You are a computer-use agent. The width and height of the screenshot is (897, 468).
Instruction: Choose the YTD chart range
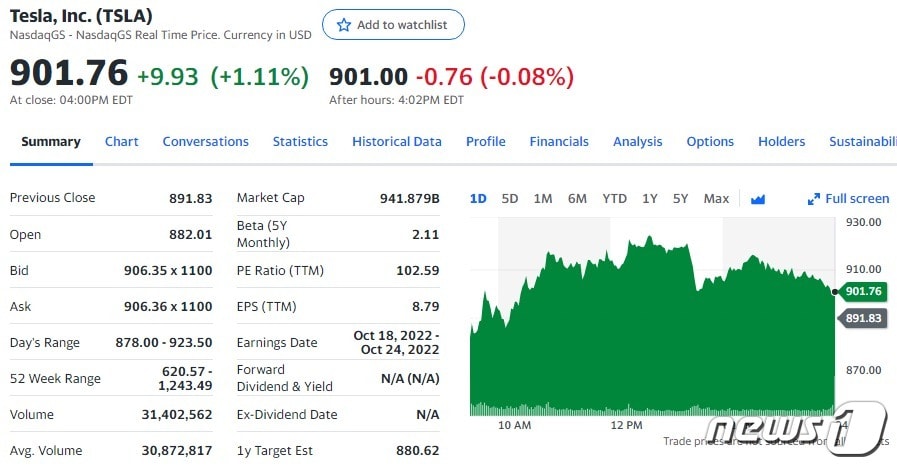[614, 199]
